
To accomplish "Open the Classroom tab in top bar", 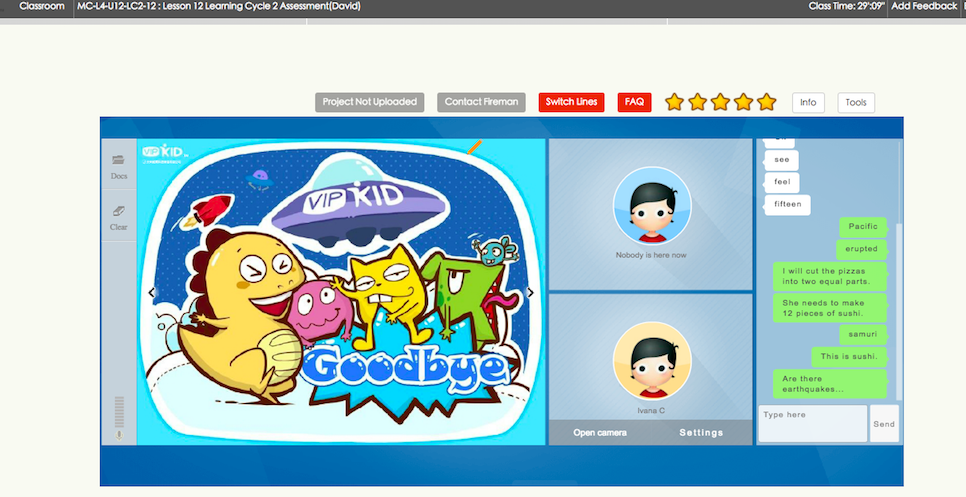I will pos(42,6).
